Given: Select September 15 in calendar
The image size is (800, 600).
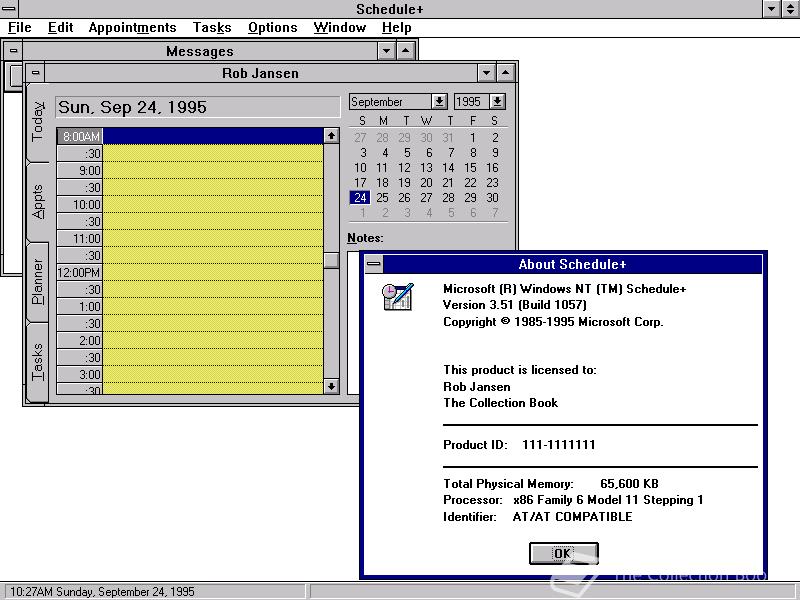Looking at the screenshot, I should coord(470,167).
